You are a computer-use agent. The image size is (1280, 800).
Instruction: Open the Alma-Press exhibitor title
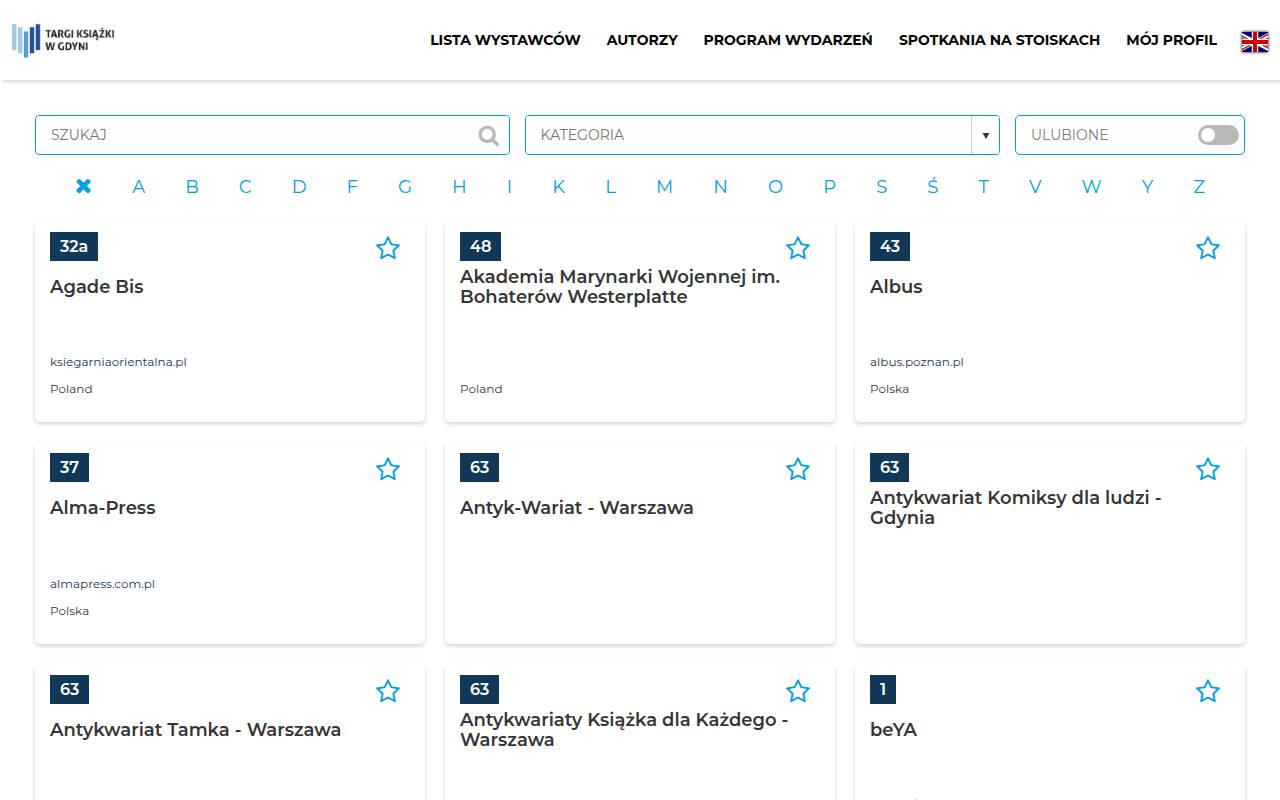(x=103, y=508)
